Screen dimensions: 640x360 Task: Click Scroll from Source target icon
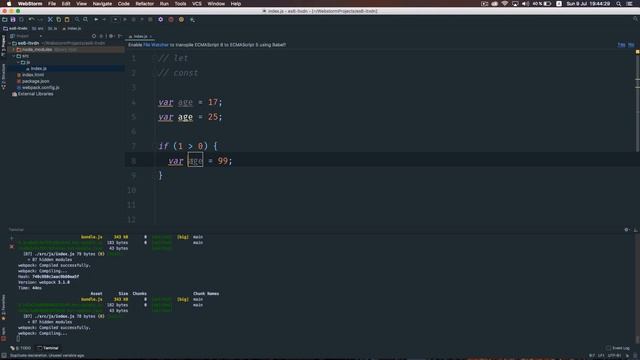point(94,36)
